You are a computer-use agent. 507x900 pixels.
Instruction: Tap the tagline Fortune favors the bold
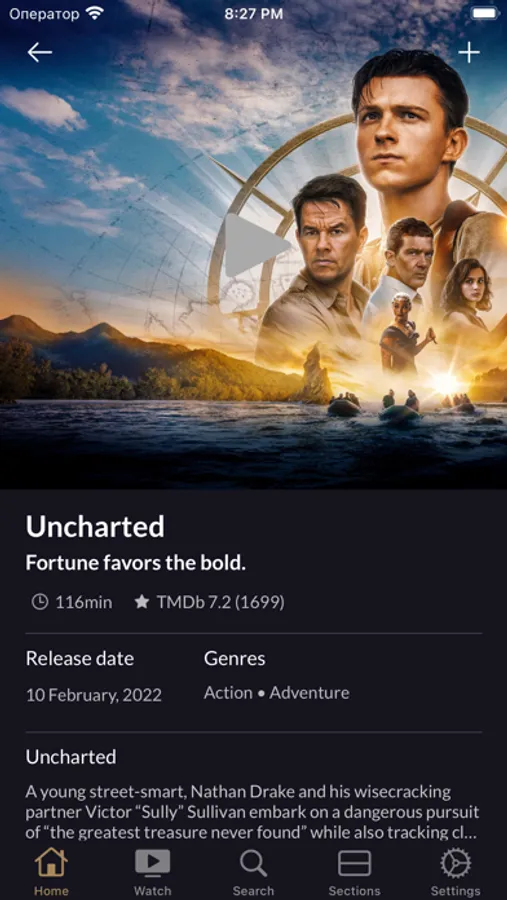(x=136, y=563)
